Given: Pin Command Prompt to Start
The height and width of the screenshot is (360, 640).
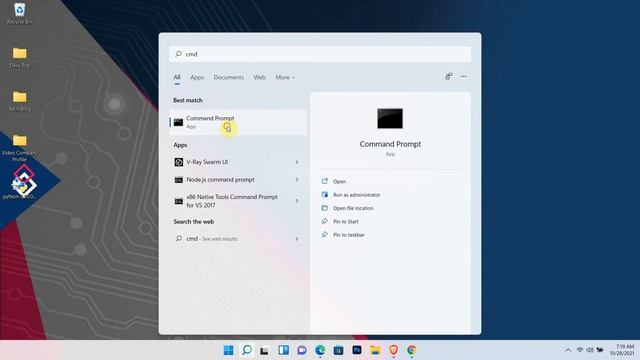Looking at the screenshot, I should coord(346,222).
